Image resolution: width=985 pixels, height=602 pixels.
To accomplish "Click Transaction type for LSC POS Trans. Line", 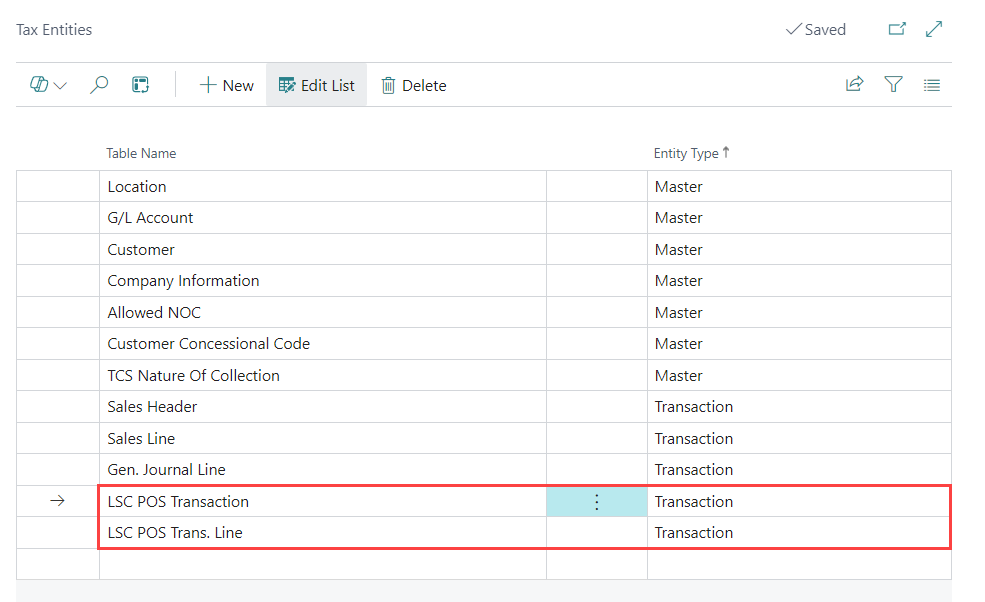I will coord(799,533).
